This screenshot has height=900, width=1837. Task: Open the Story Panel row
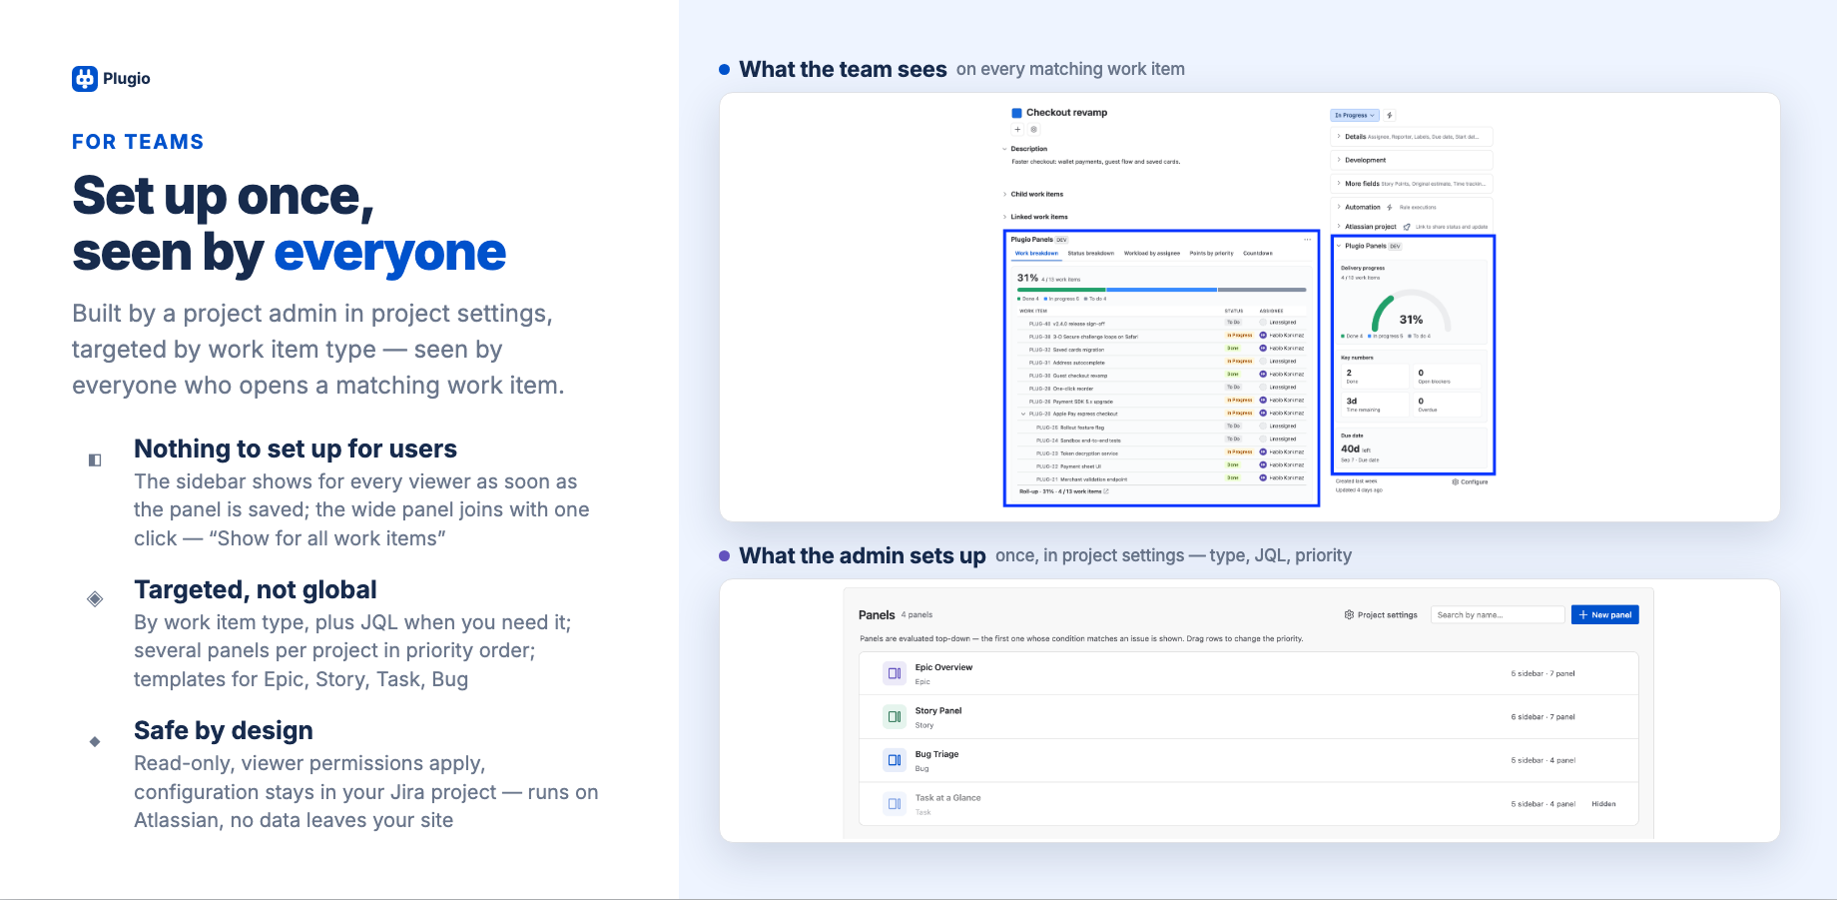click(x=1248, y=717)
